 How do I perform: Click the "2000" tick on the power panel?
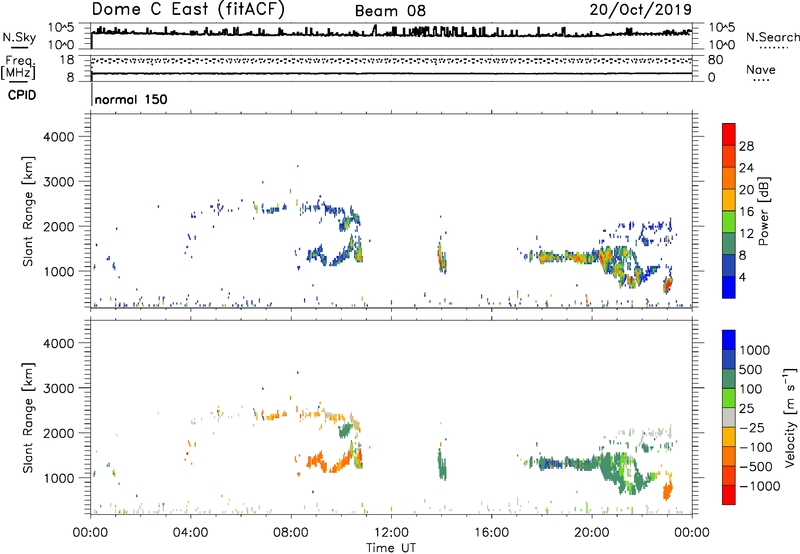(59, 226)
